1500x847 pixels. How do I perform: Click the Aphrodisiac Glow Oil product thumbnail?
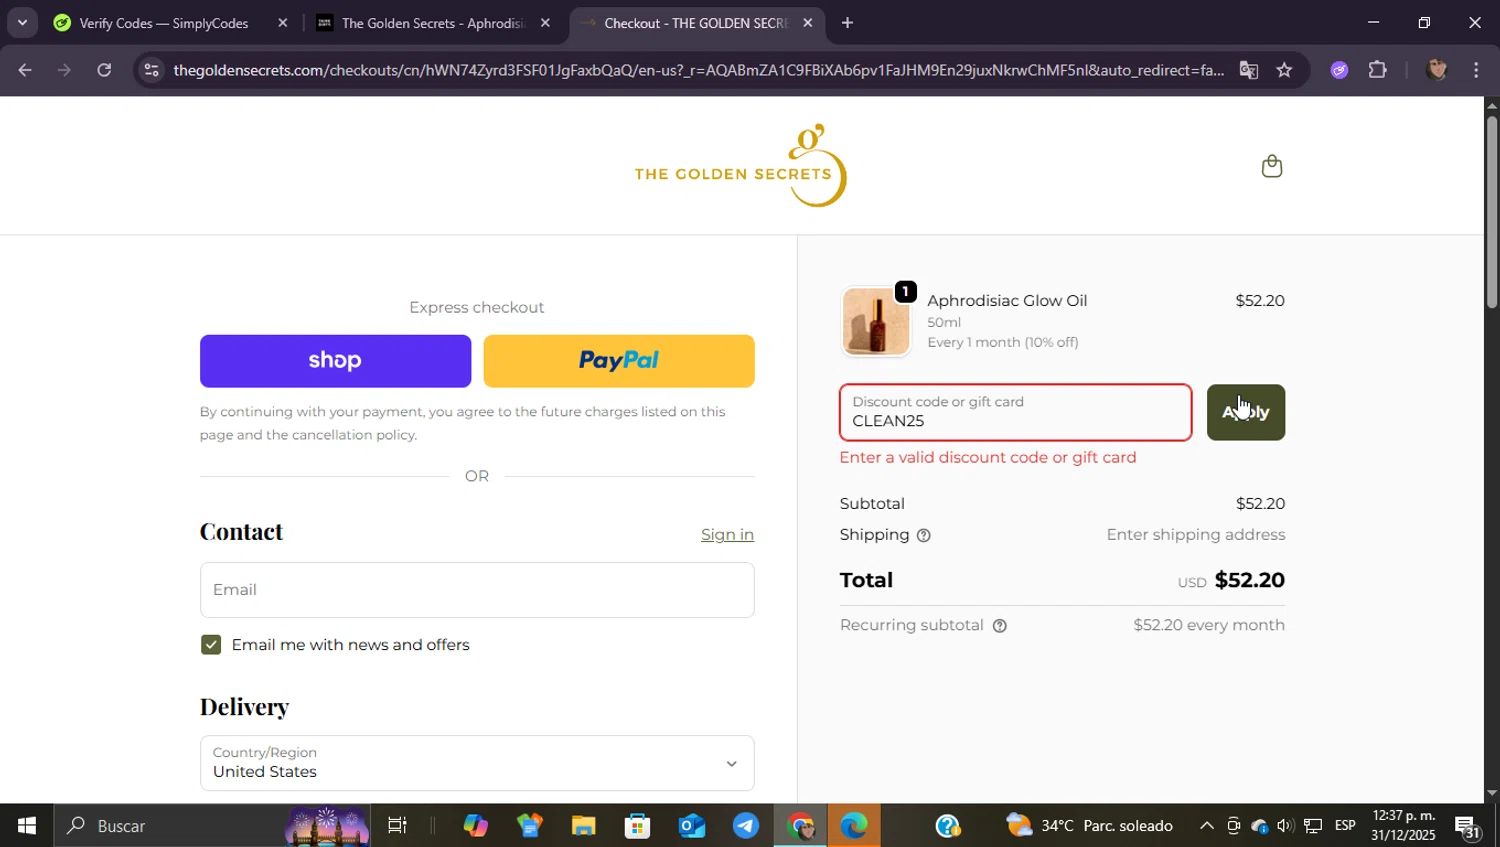coord(876,322)
